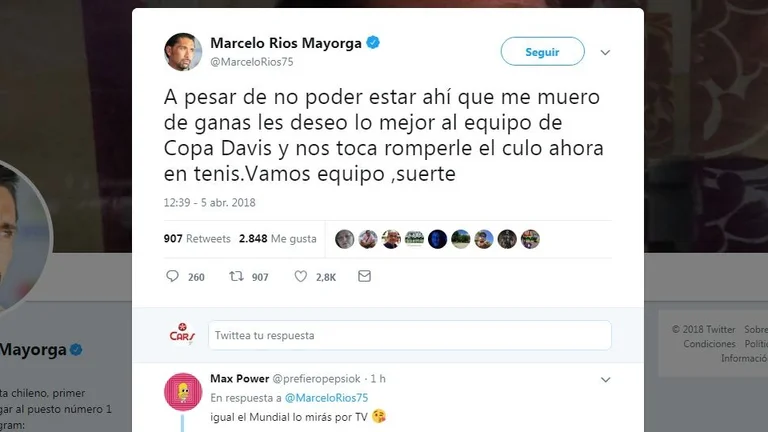The height and width of the screenshot is (432, 768).
Task: Open last liker avatar in the row
Action: point(530,239)
